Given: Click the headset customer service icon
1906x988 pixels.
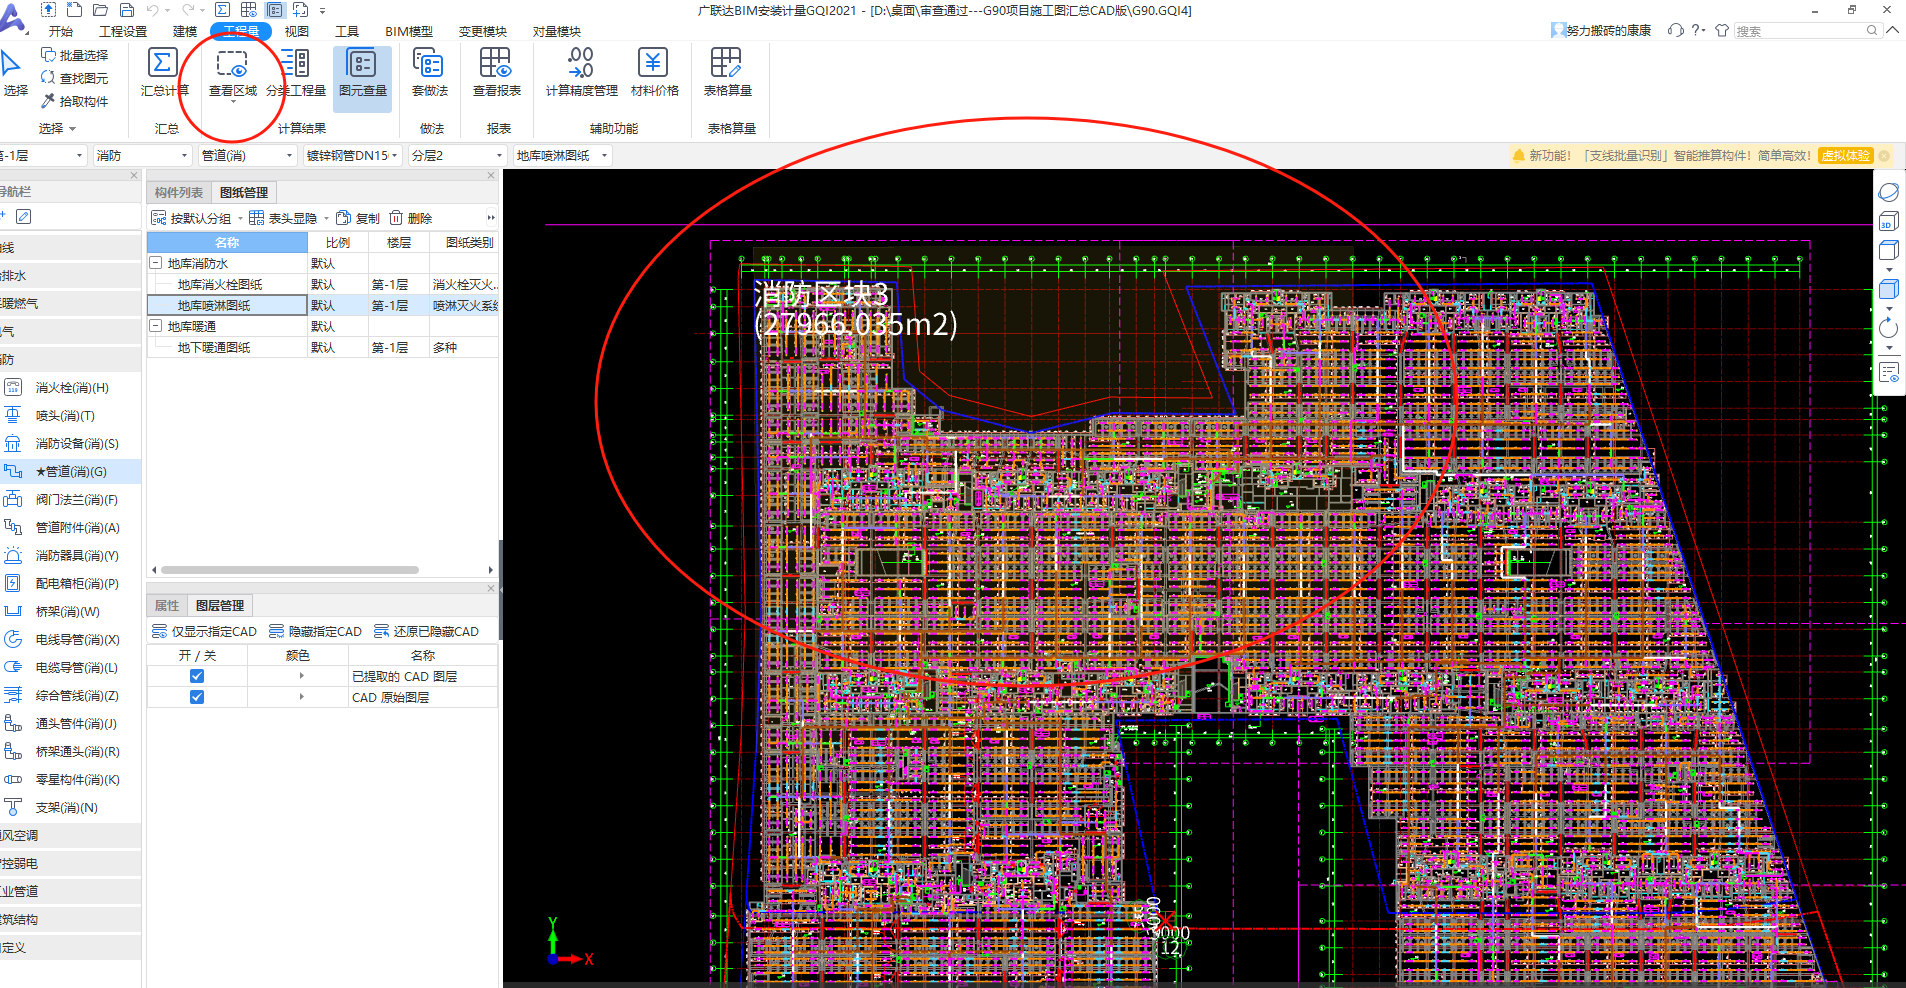Looking at the screenshot, I should tap(1675, 30).
